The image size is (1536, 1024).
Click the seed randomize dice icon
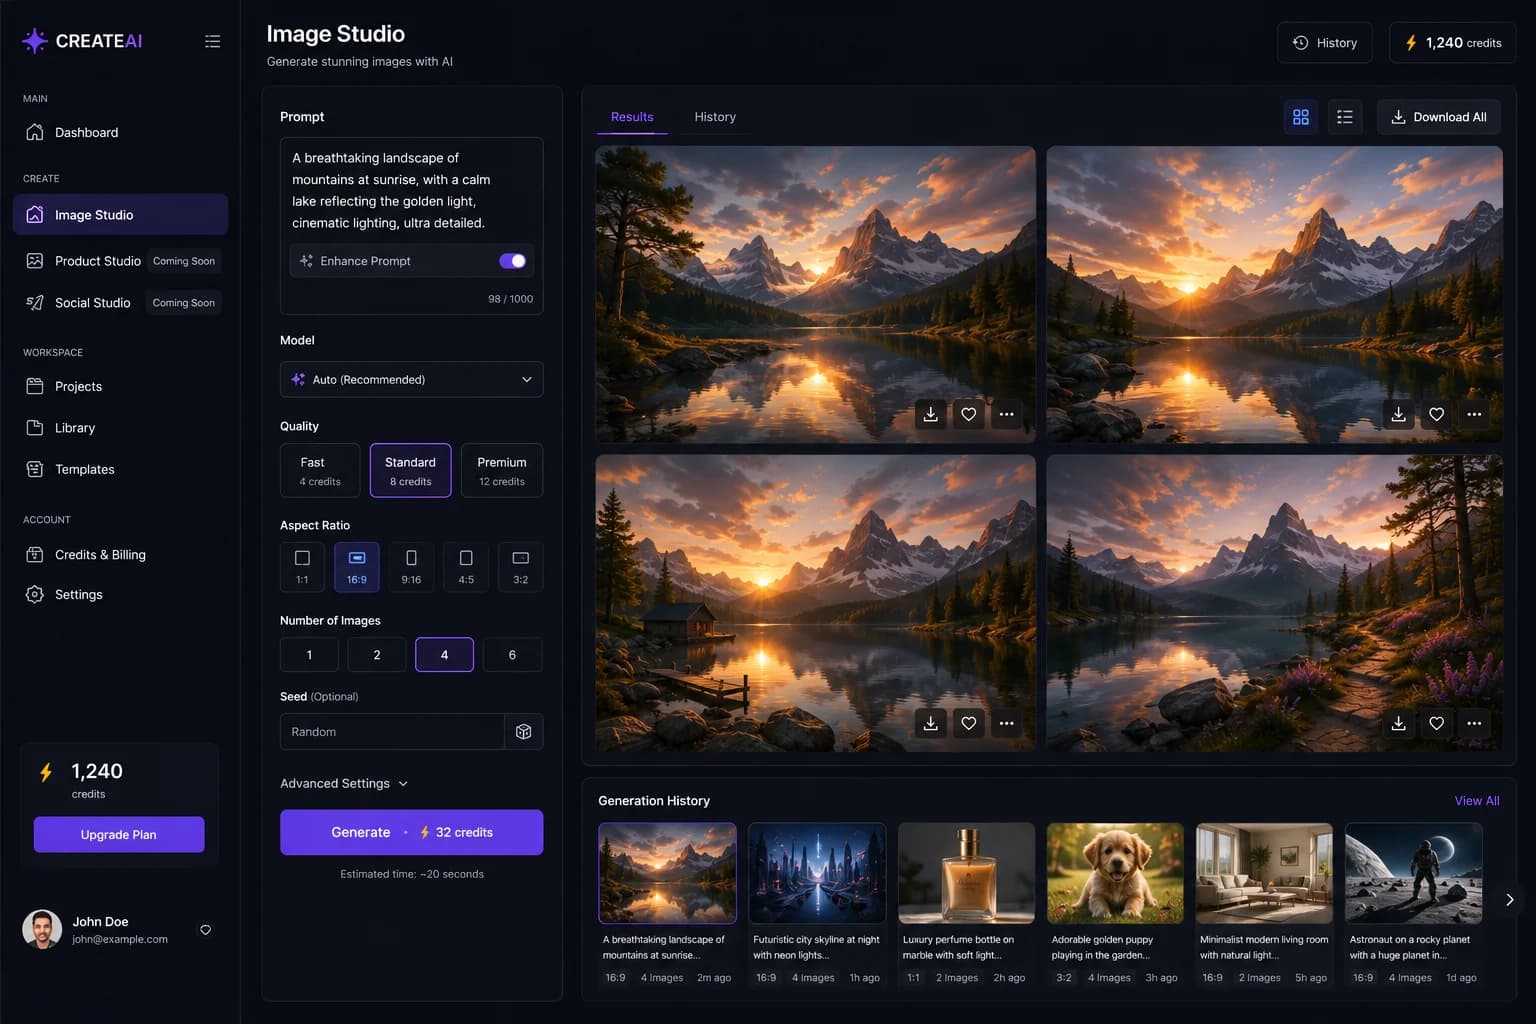pos(523,732)
